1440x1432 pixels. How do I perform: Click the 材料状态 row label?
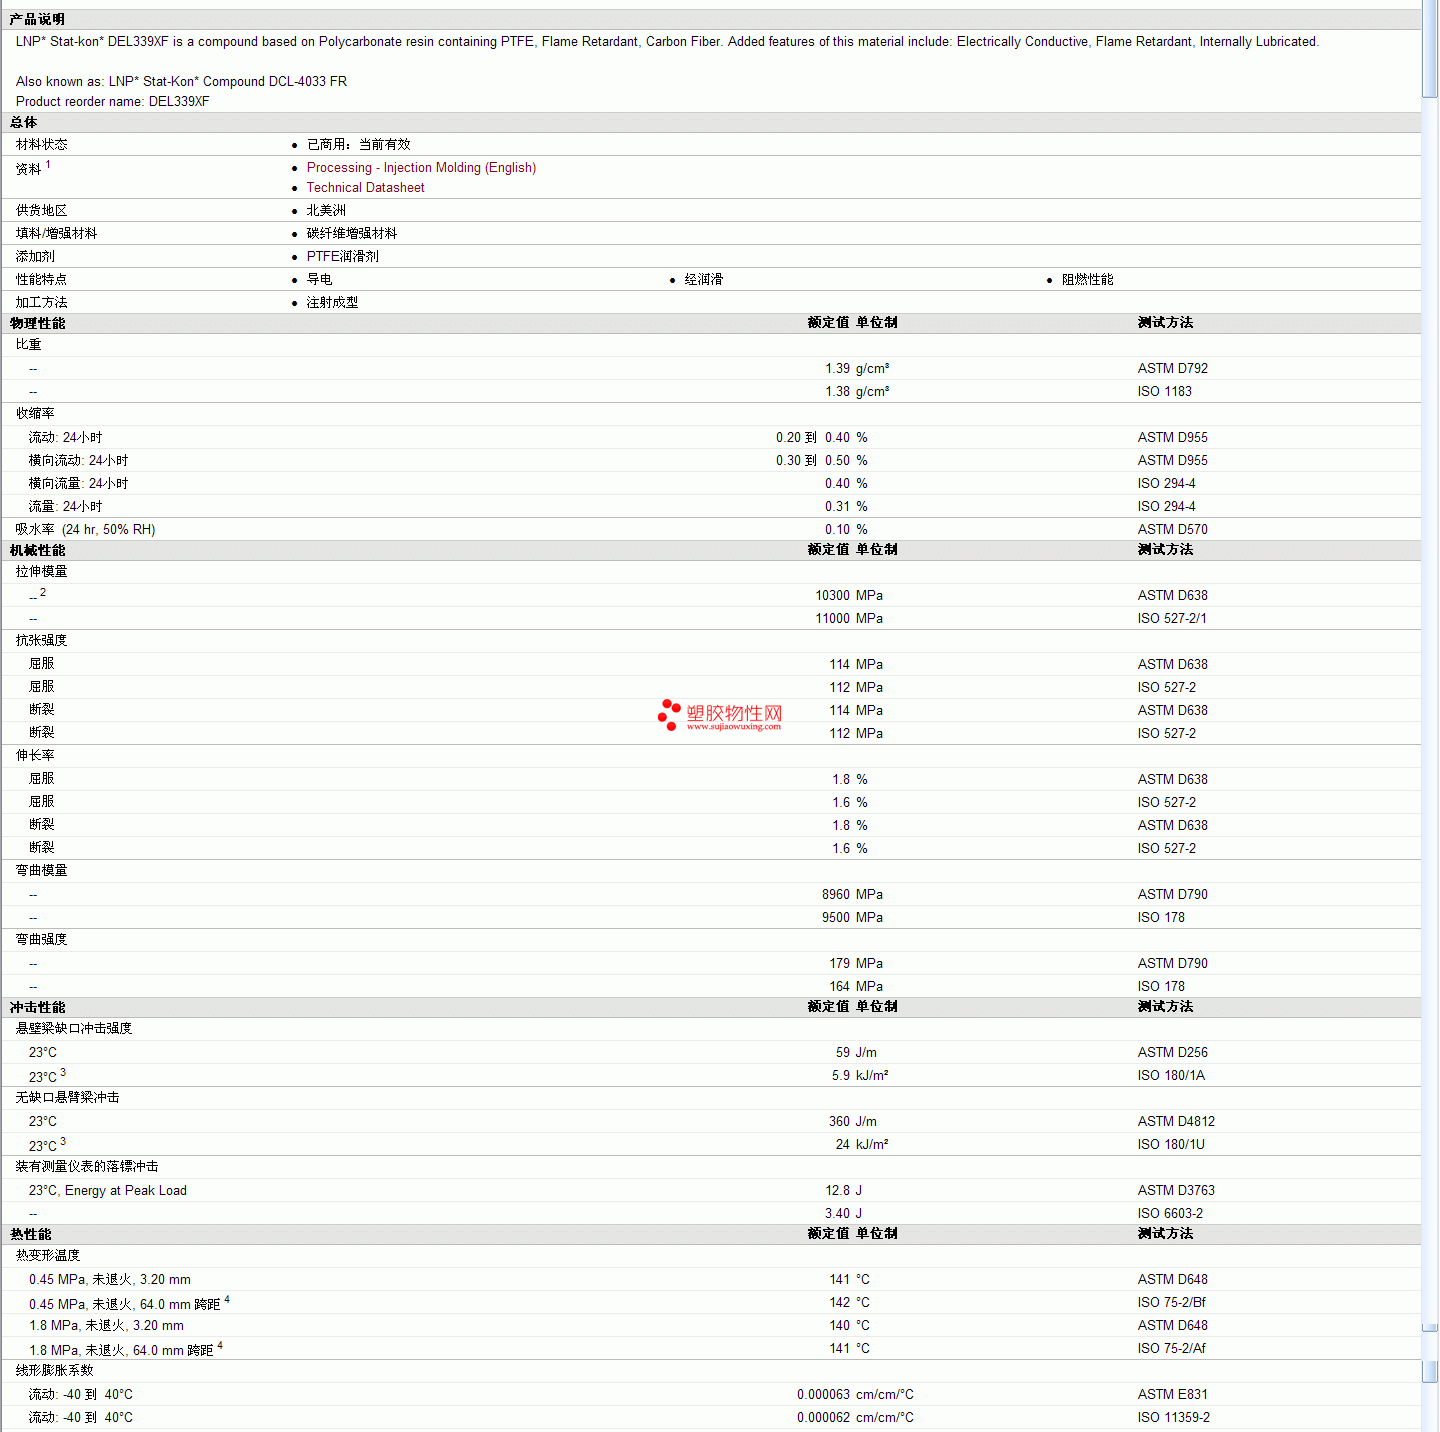(x=42, y=145)
